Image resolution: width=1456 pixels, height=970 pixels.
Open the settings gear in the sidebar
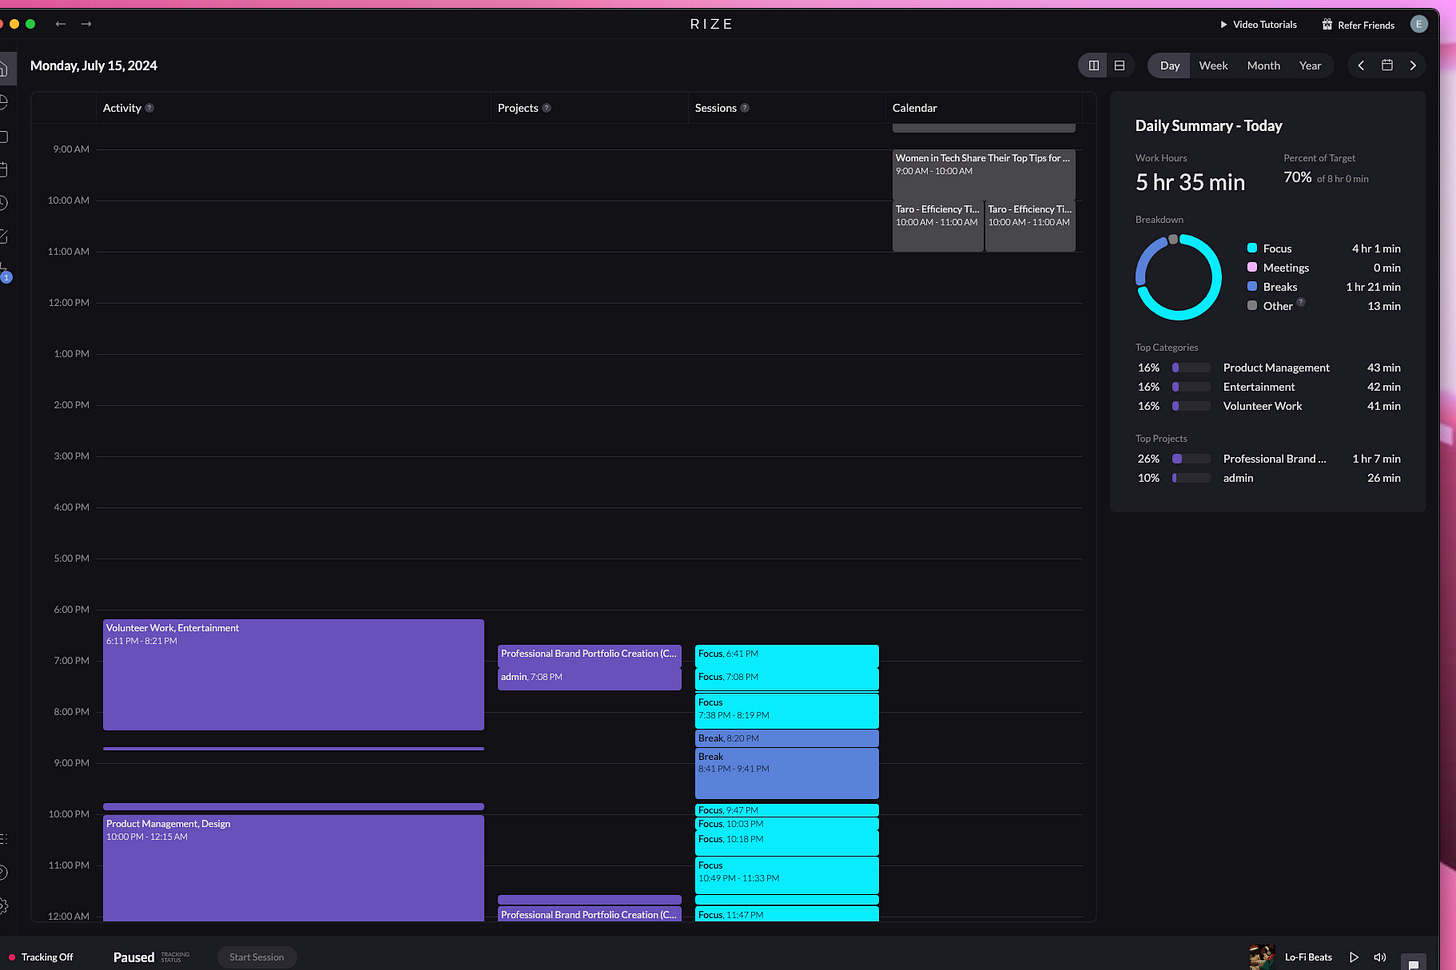(4, 906)
